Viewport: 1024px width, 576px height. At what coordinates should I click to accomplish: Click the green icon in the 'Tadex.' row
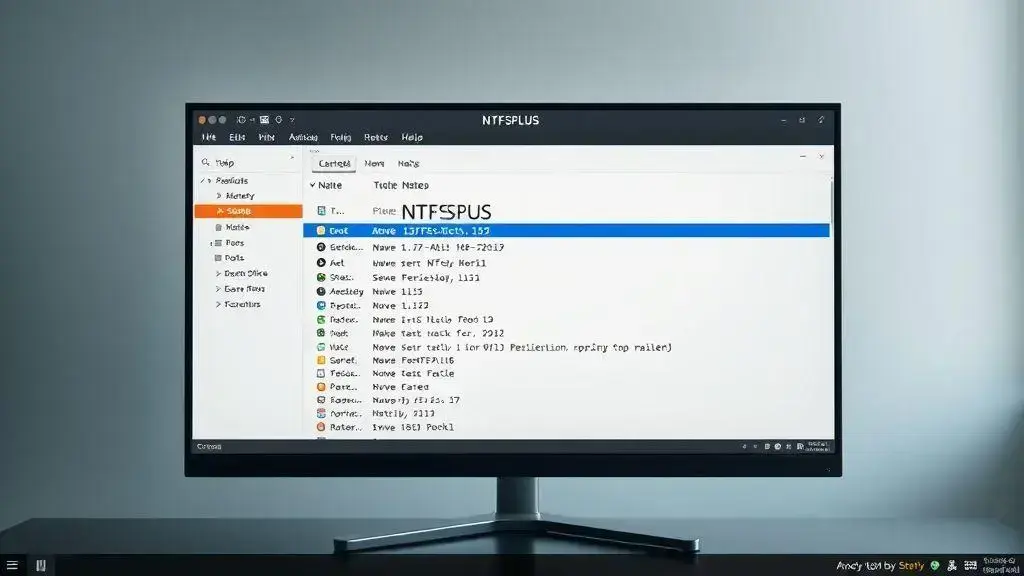[x=321, y=320]
